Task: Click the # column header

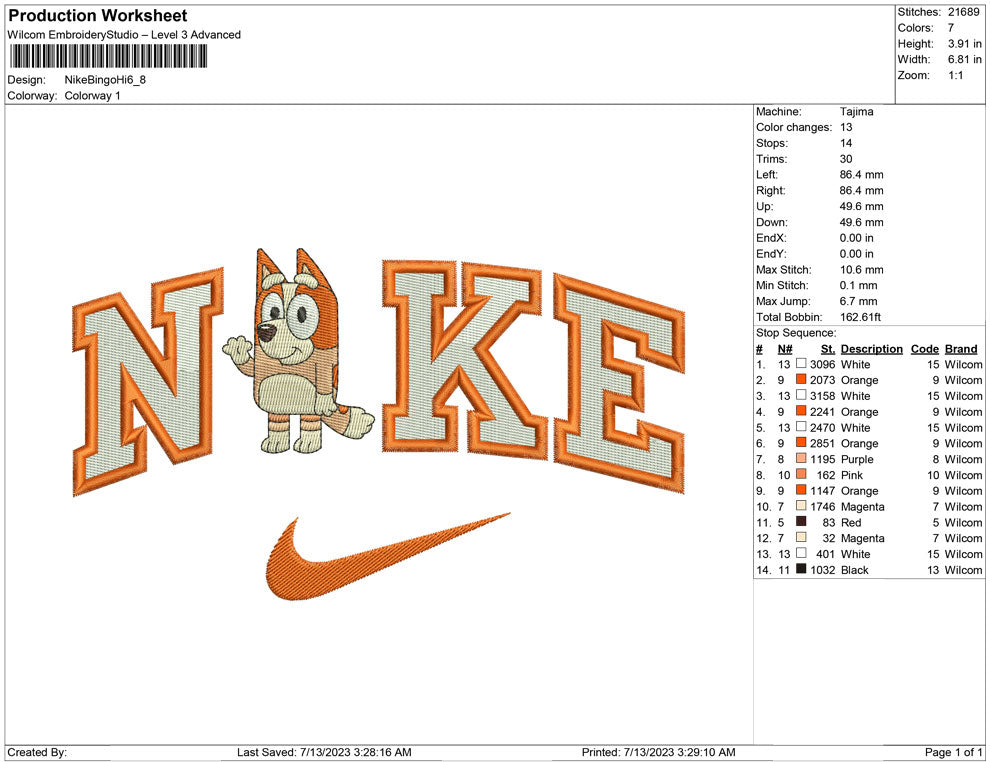Action: [759, 349]
